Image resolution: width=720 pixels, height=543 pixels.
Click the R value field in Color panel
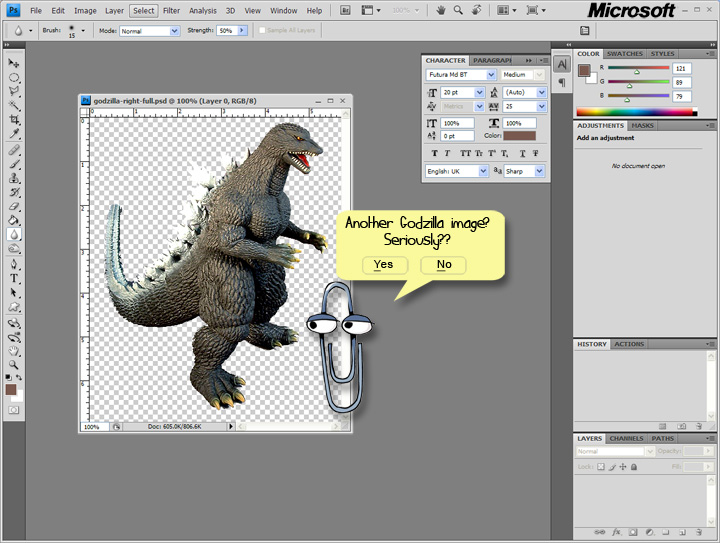684,68
